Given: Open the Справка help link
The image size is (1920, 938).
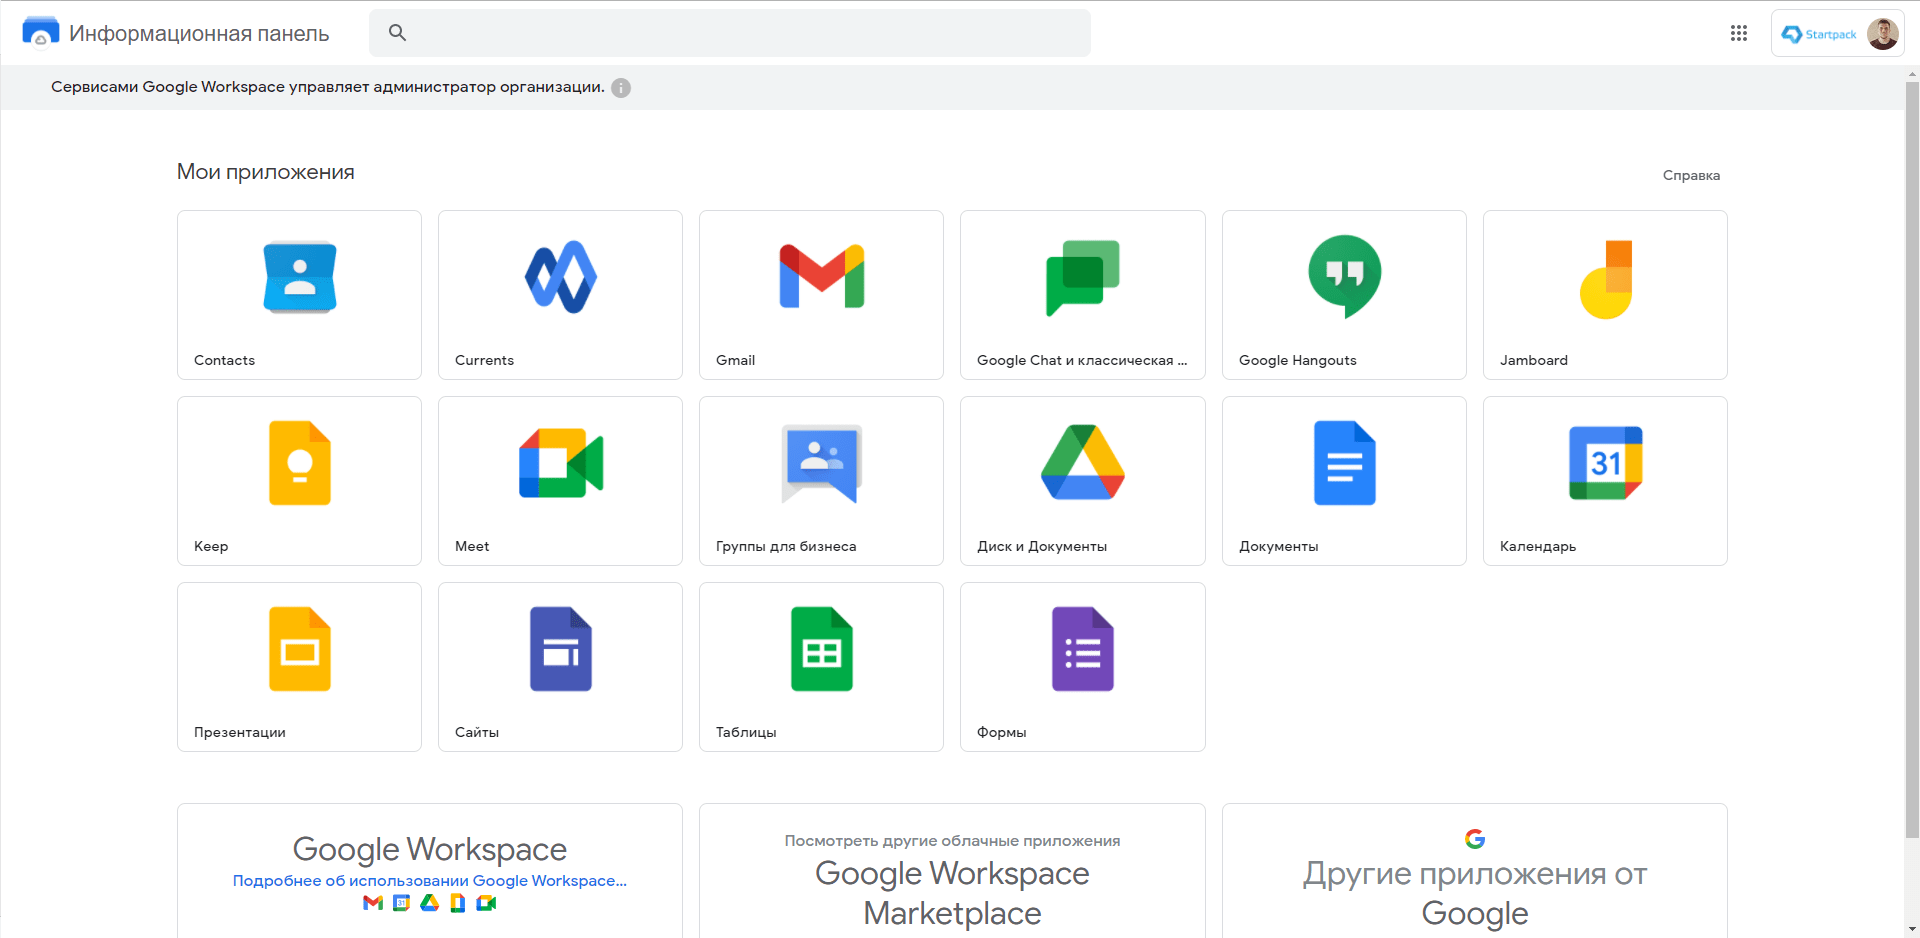Looking at the screenshot, I should pos(1691,175).
